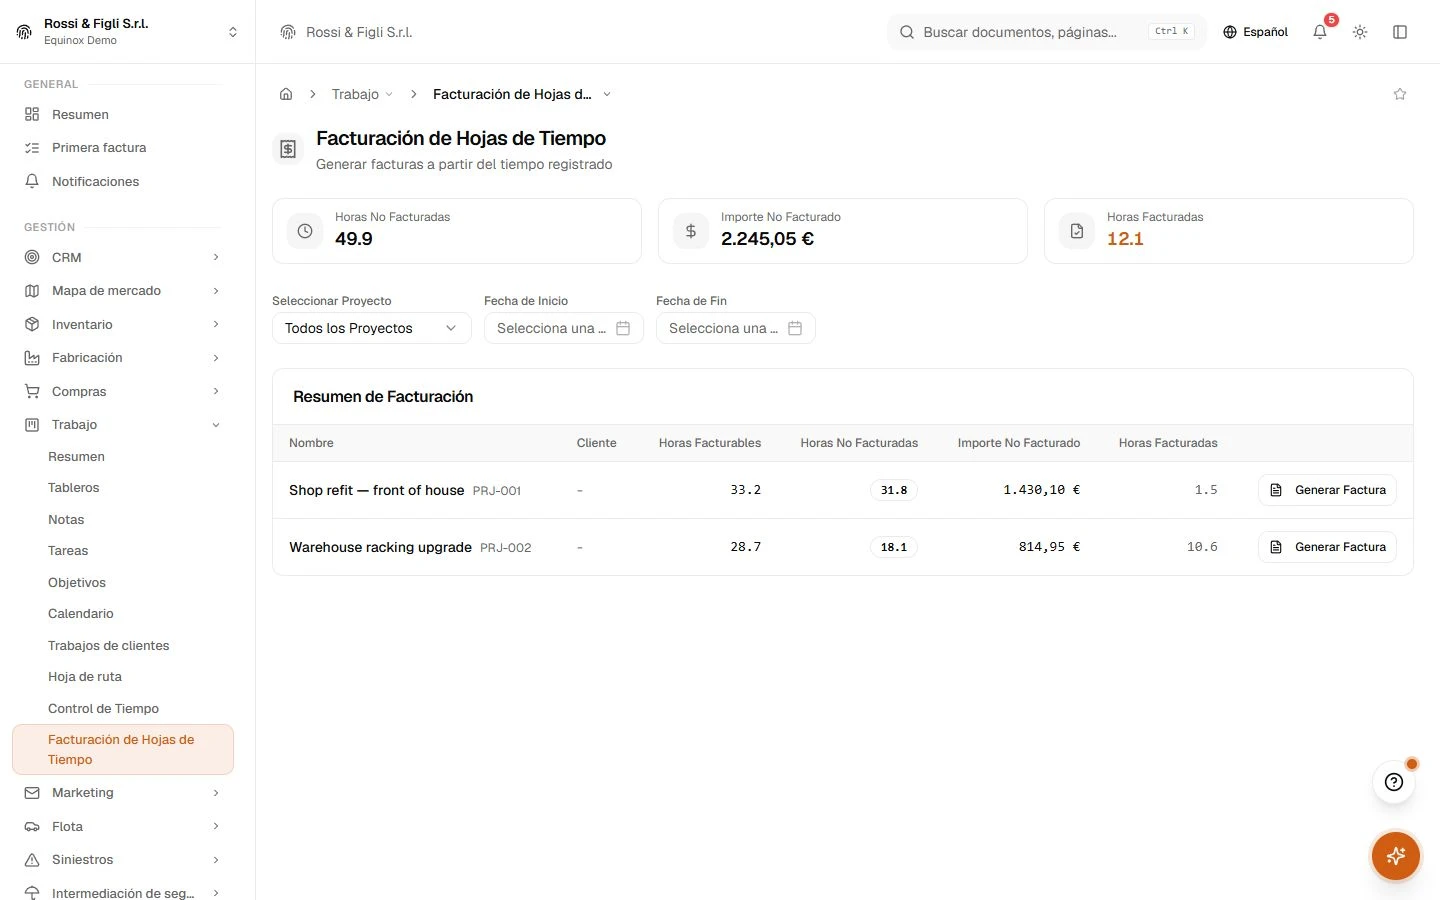This screenshot has width=1440, height=900.
Task: Click the Horas Facturadas document icon
Action: [x=1077, y=231]
